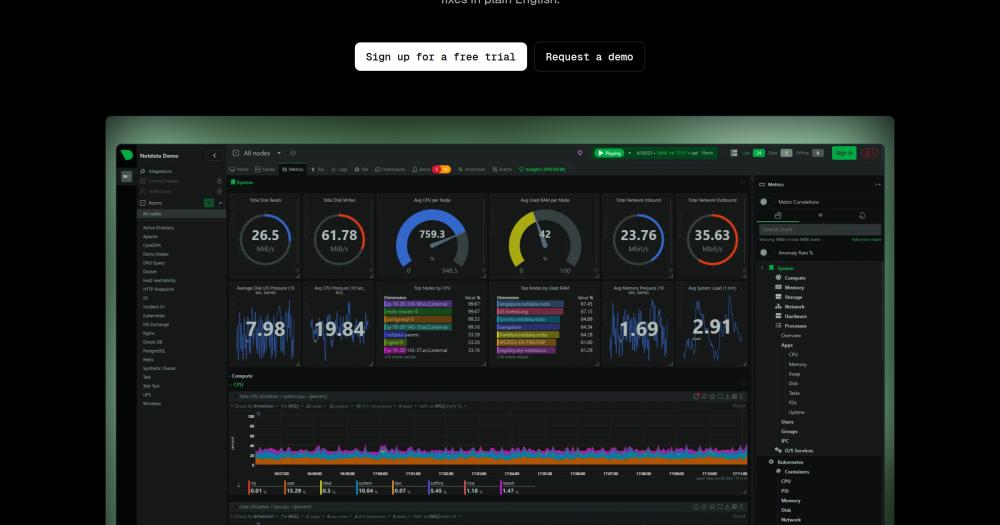
Task: Select the Windows room
Action: pyautogui.click(x=152, y=404)
